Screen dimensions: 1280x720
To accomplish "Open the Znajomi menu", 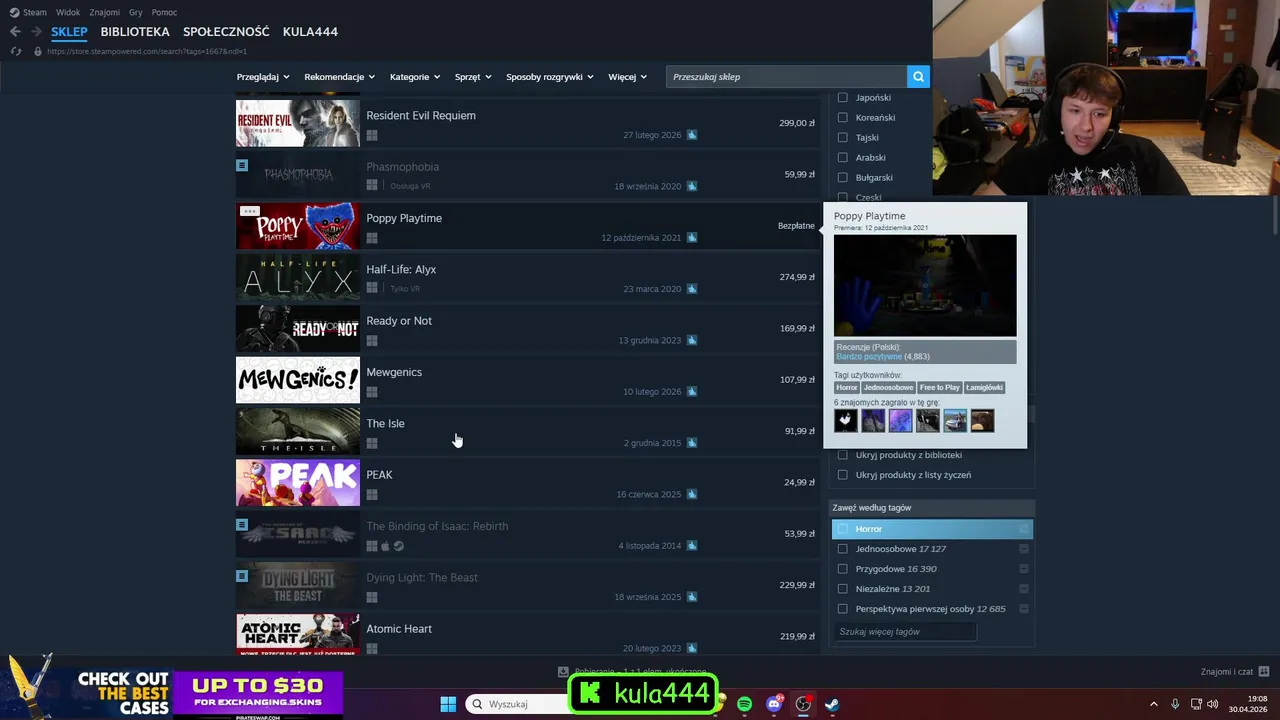I will (x=104, y=12).
